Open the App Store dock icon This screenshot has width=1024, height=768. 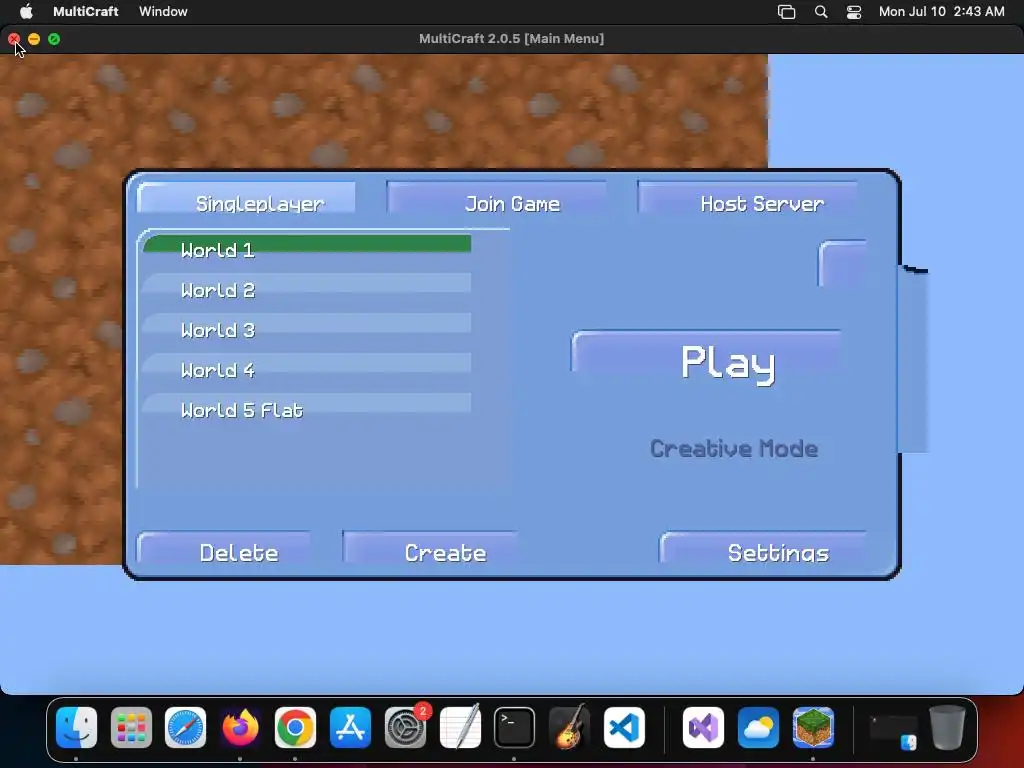point(350,728)
